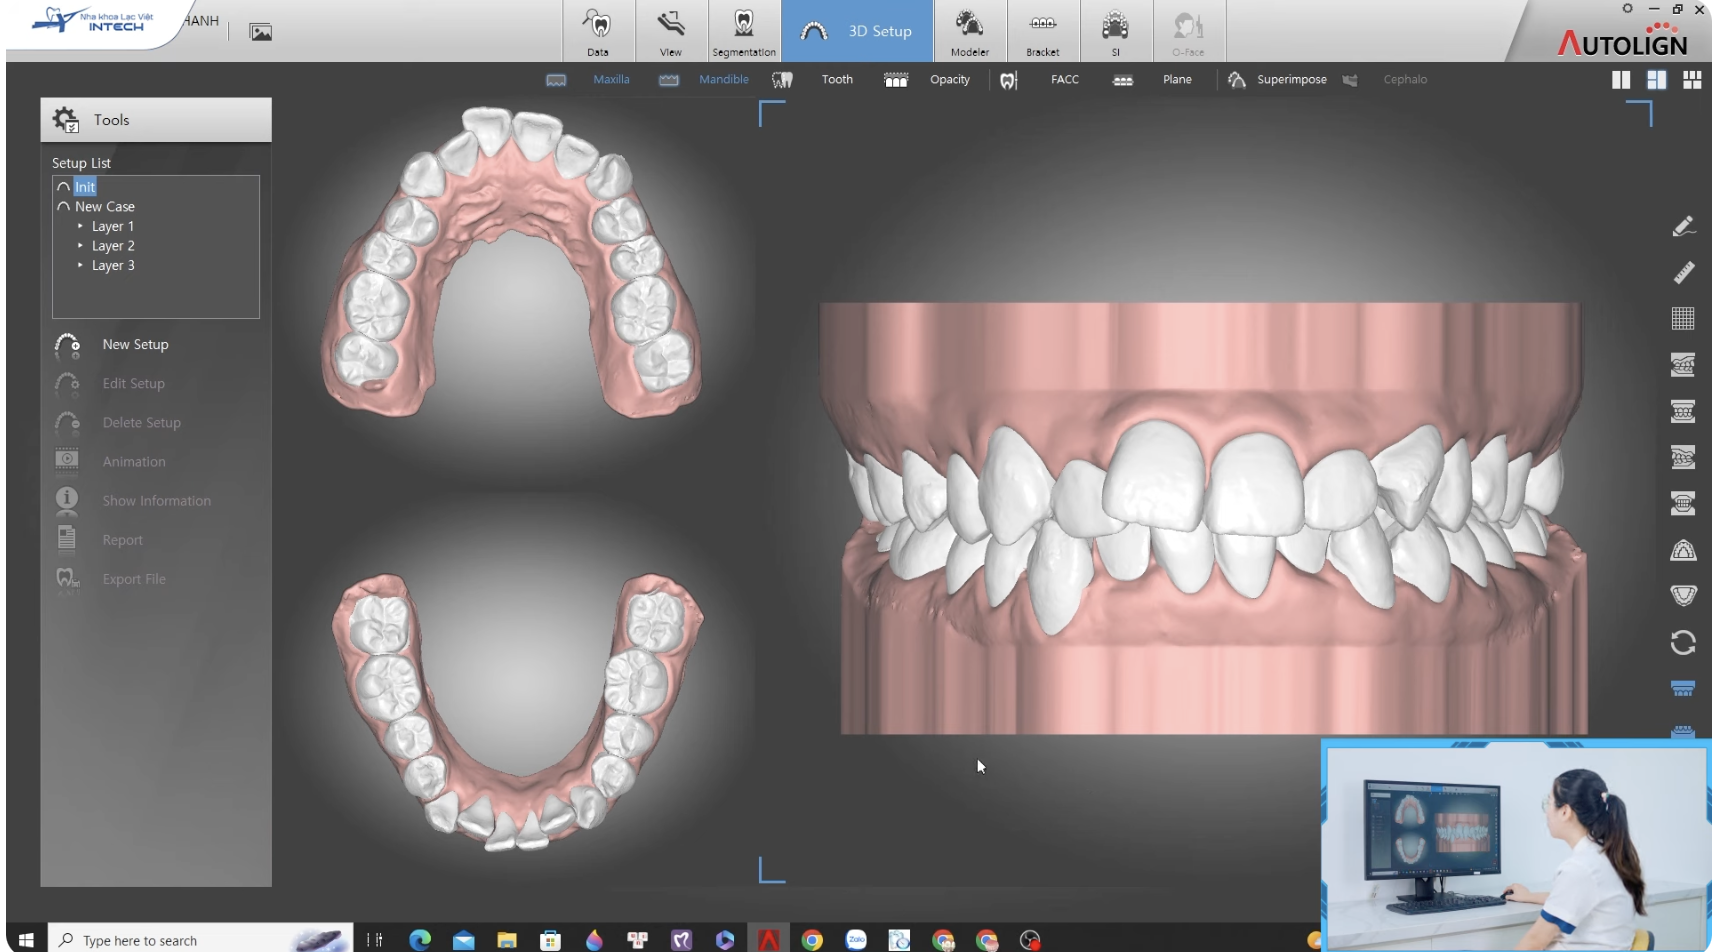This screenshot has height=952, width=1712.
Task: Select Init in the Setup List
Action: coord(85,187)
